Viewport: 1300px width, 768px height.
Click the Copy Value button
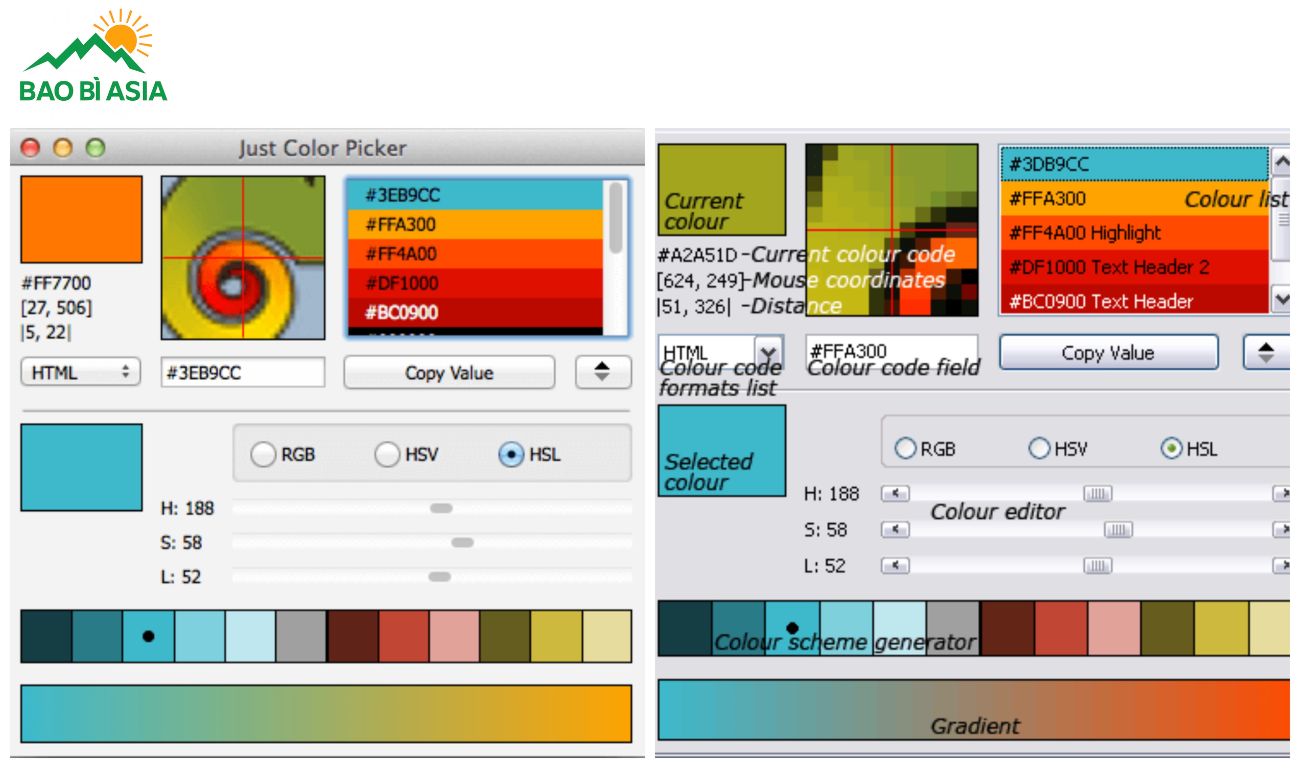[x=1108, y=352]
